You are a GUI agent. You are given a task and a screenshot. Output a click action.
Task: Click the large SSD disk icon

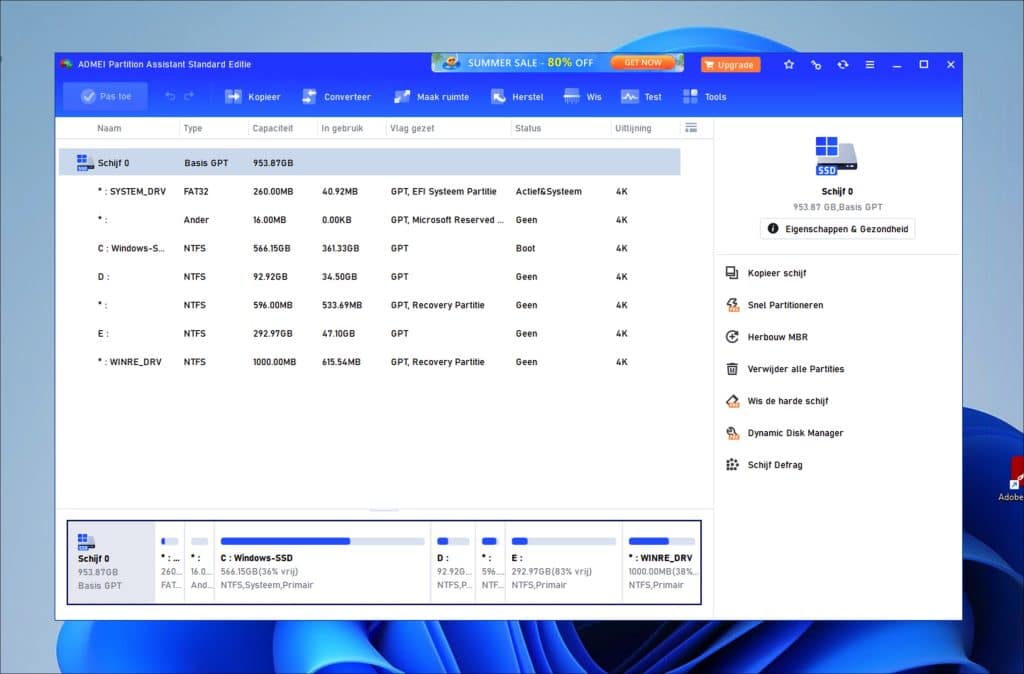[837, 156]
